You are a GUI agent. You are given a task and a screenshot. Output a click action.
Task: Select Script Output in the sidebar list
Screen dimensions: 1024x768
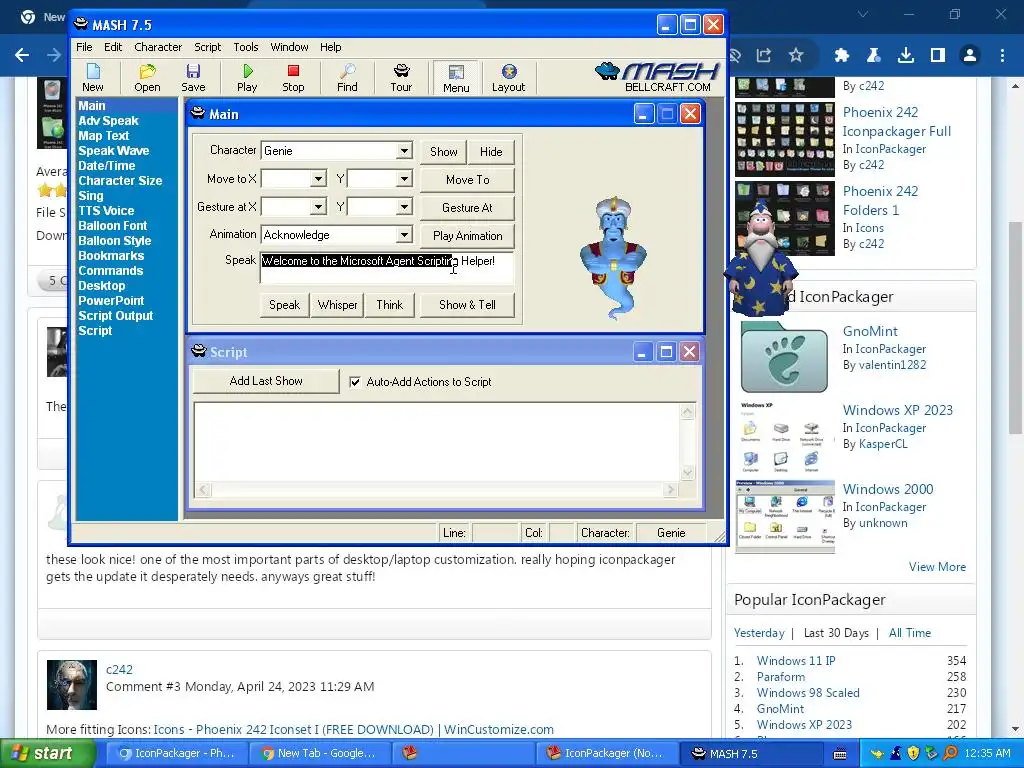tap(116, 316)
